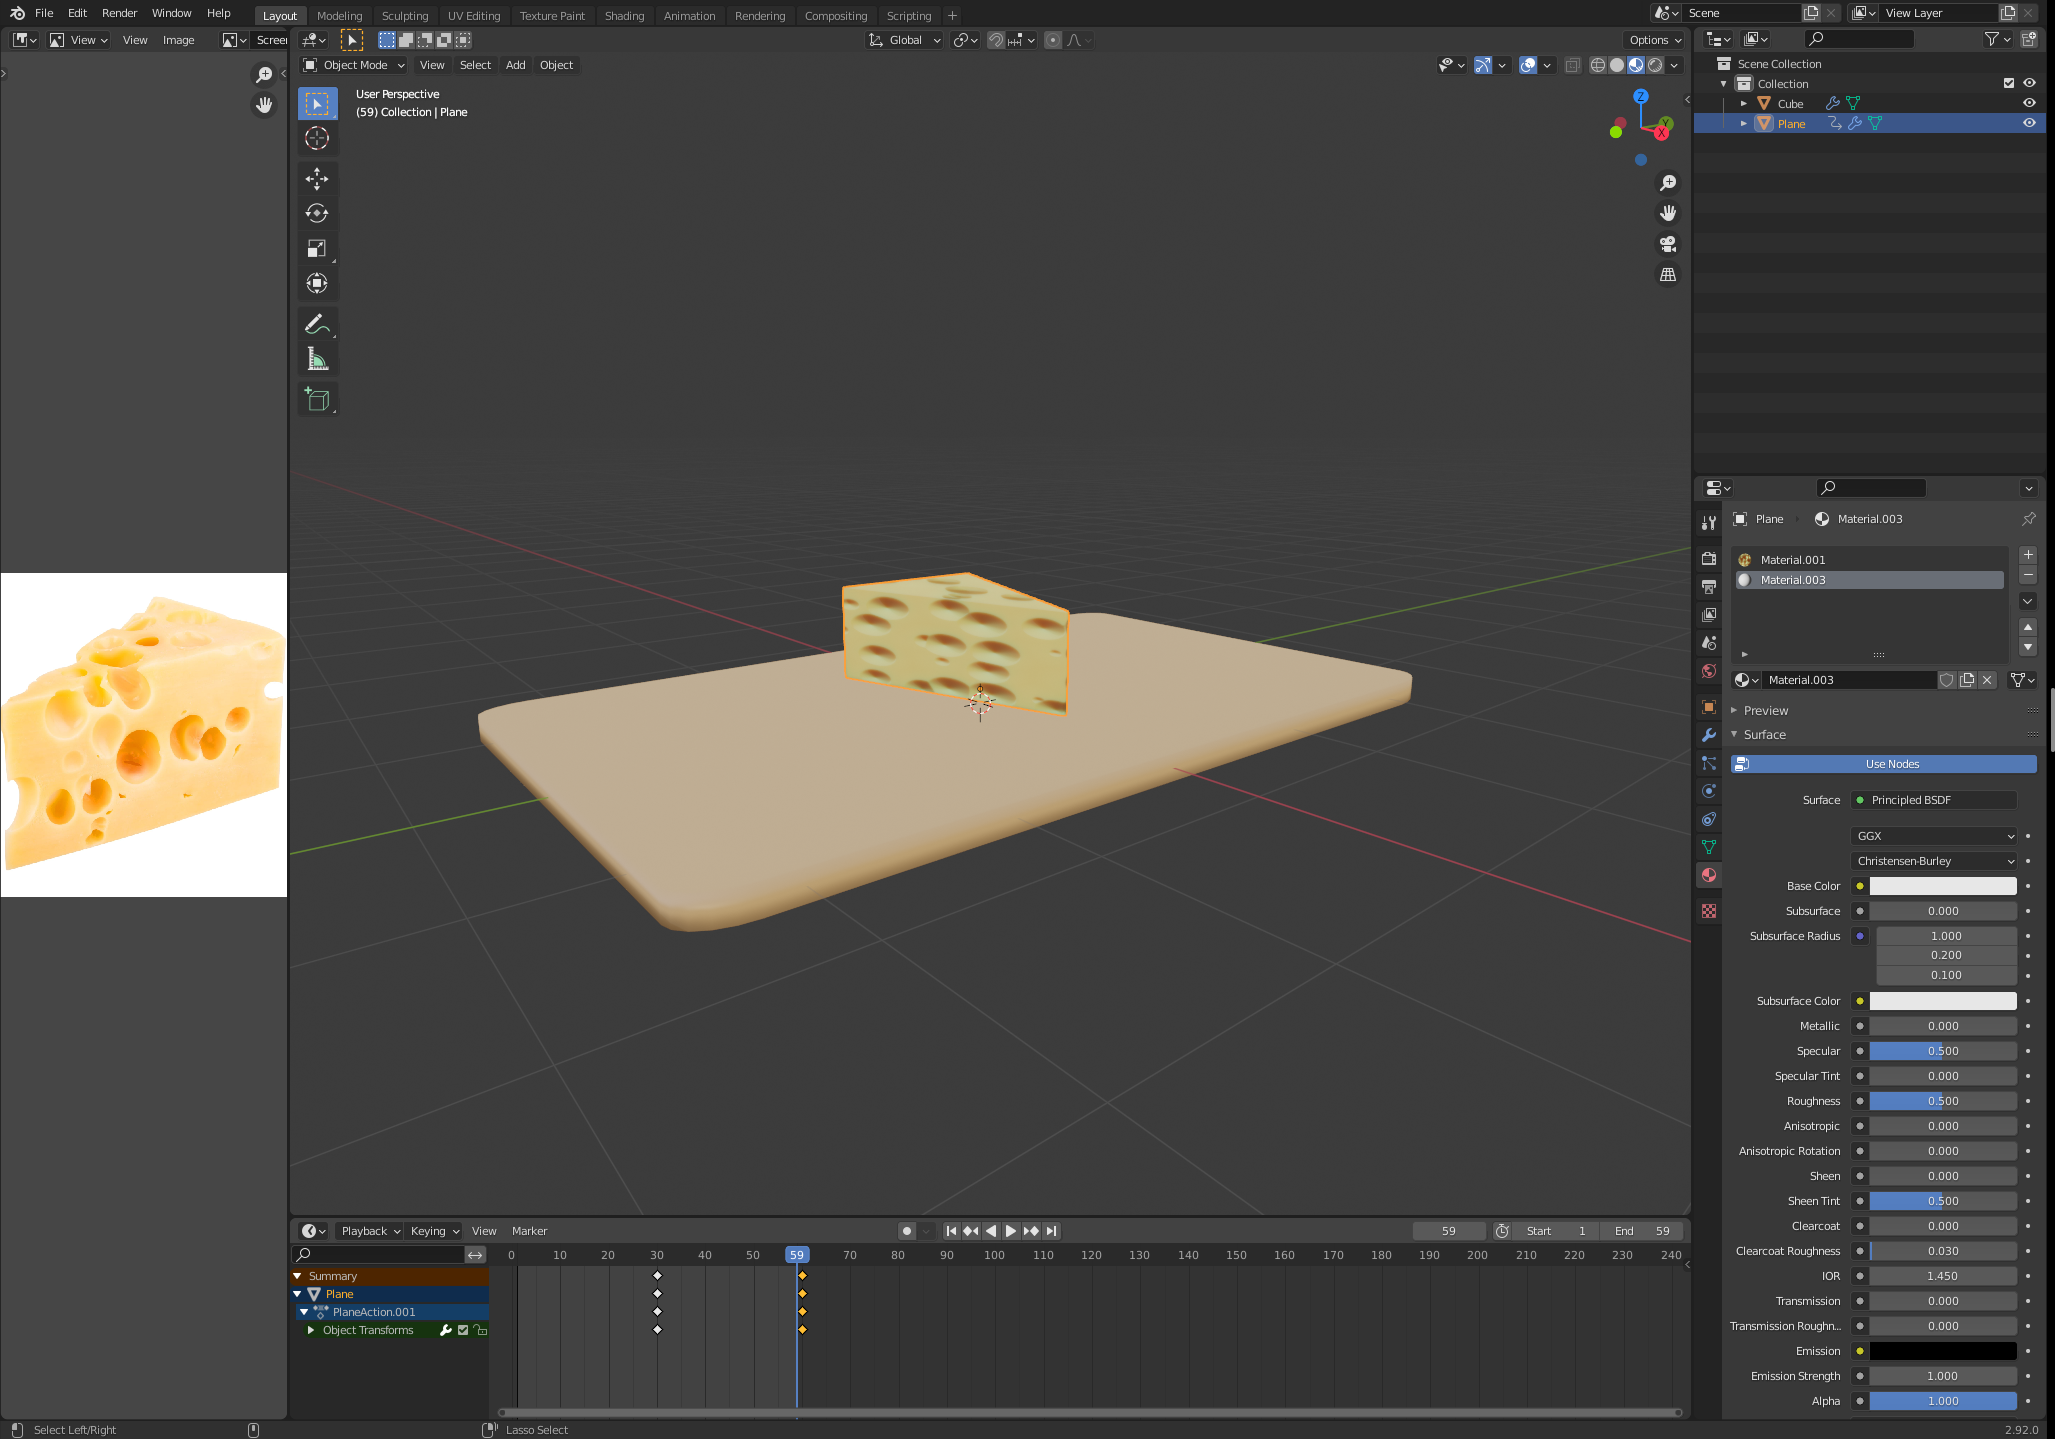Click the Modeling workspace tab

coord(339,14)
